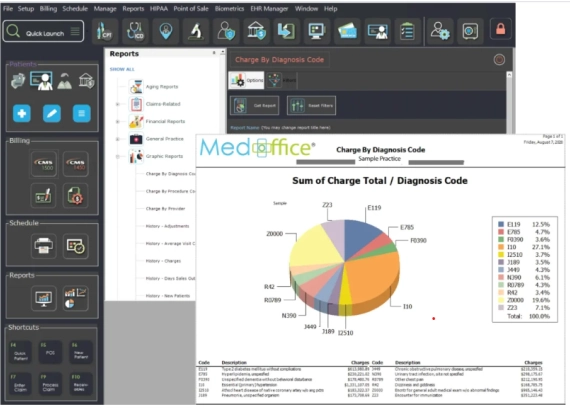570x412 pixels.
Task: Switch to the Options tab
Action: (246, 80)
